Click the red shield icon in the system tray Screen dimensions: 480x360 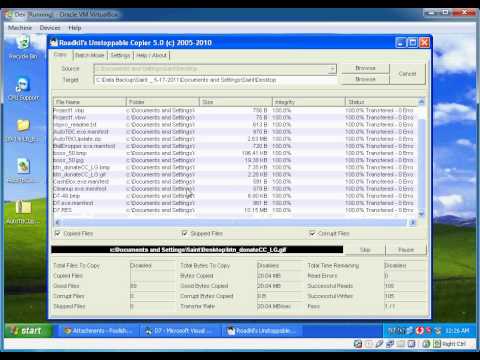[420, 331]
